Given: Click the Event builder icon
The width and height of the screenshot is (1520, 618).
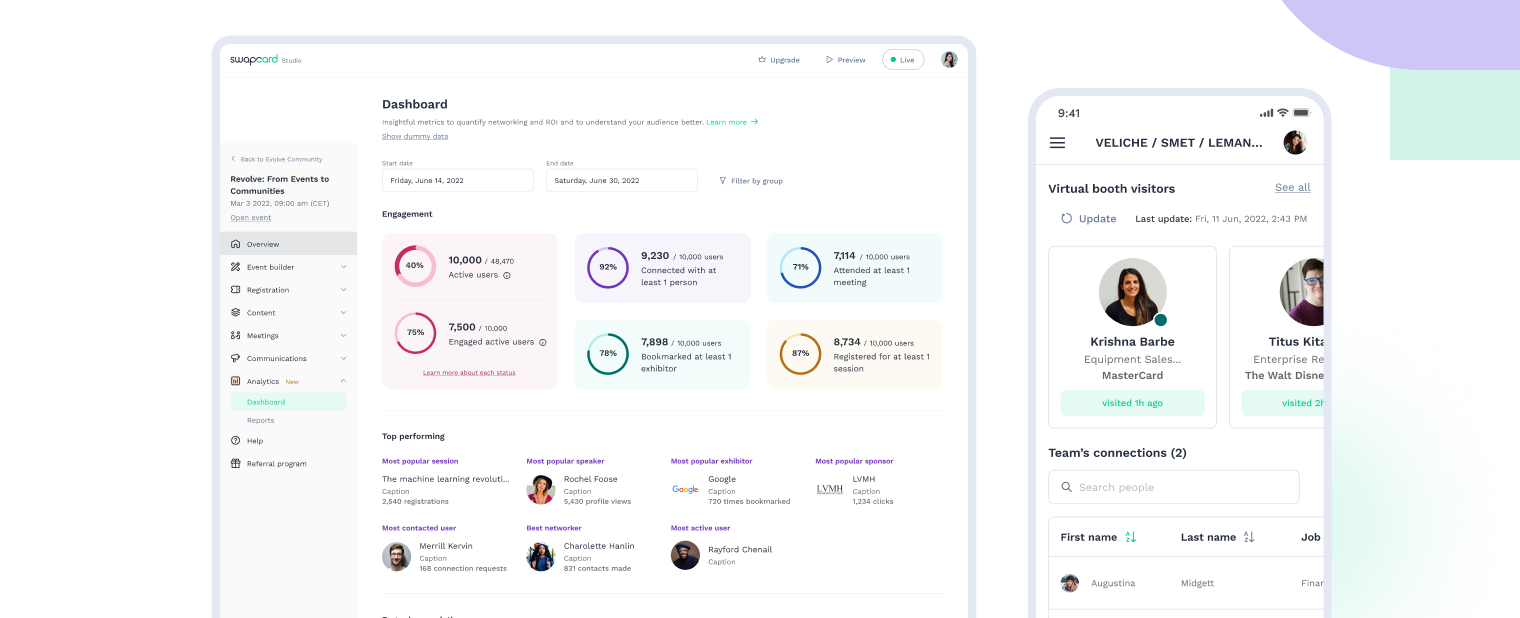Looking at the screenshot, I should (235, 267).
